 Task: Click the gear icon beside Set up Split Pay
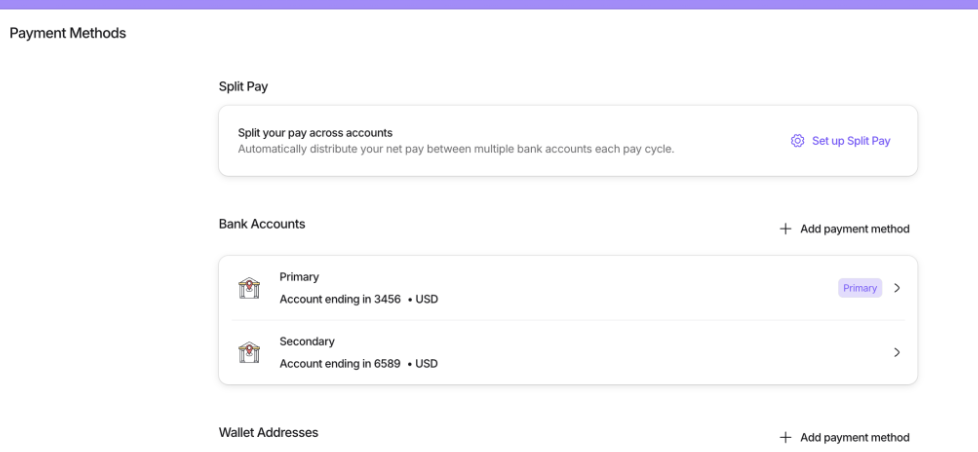(797, 141)
